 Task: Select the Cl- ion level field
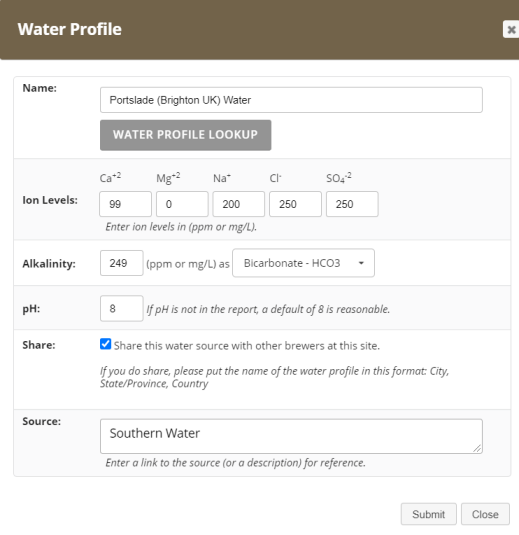(295, 204)
